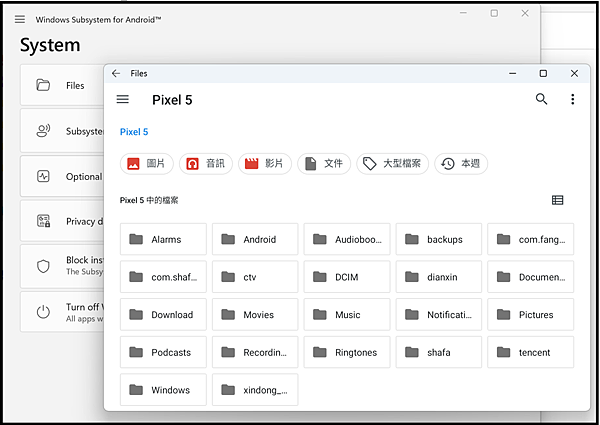Filter by 大型檔案 large files chip
The width and height of the screenshot is (600, 425).
point(392,164)
